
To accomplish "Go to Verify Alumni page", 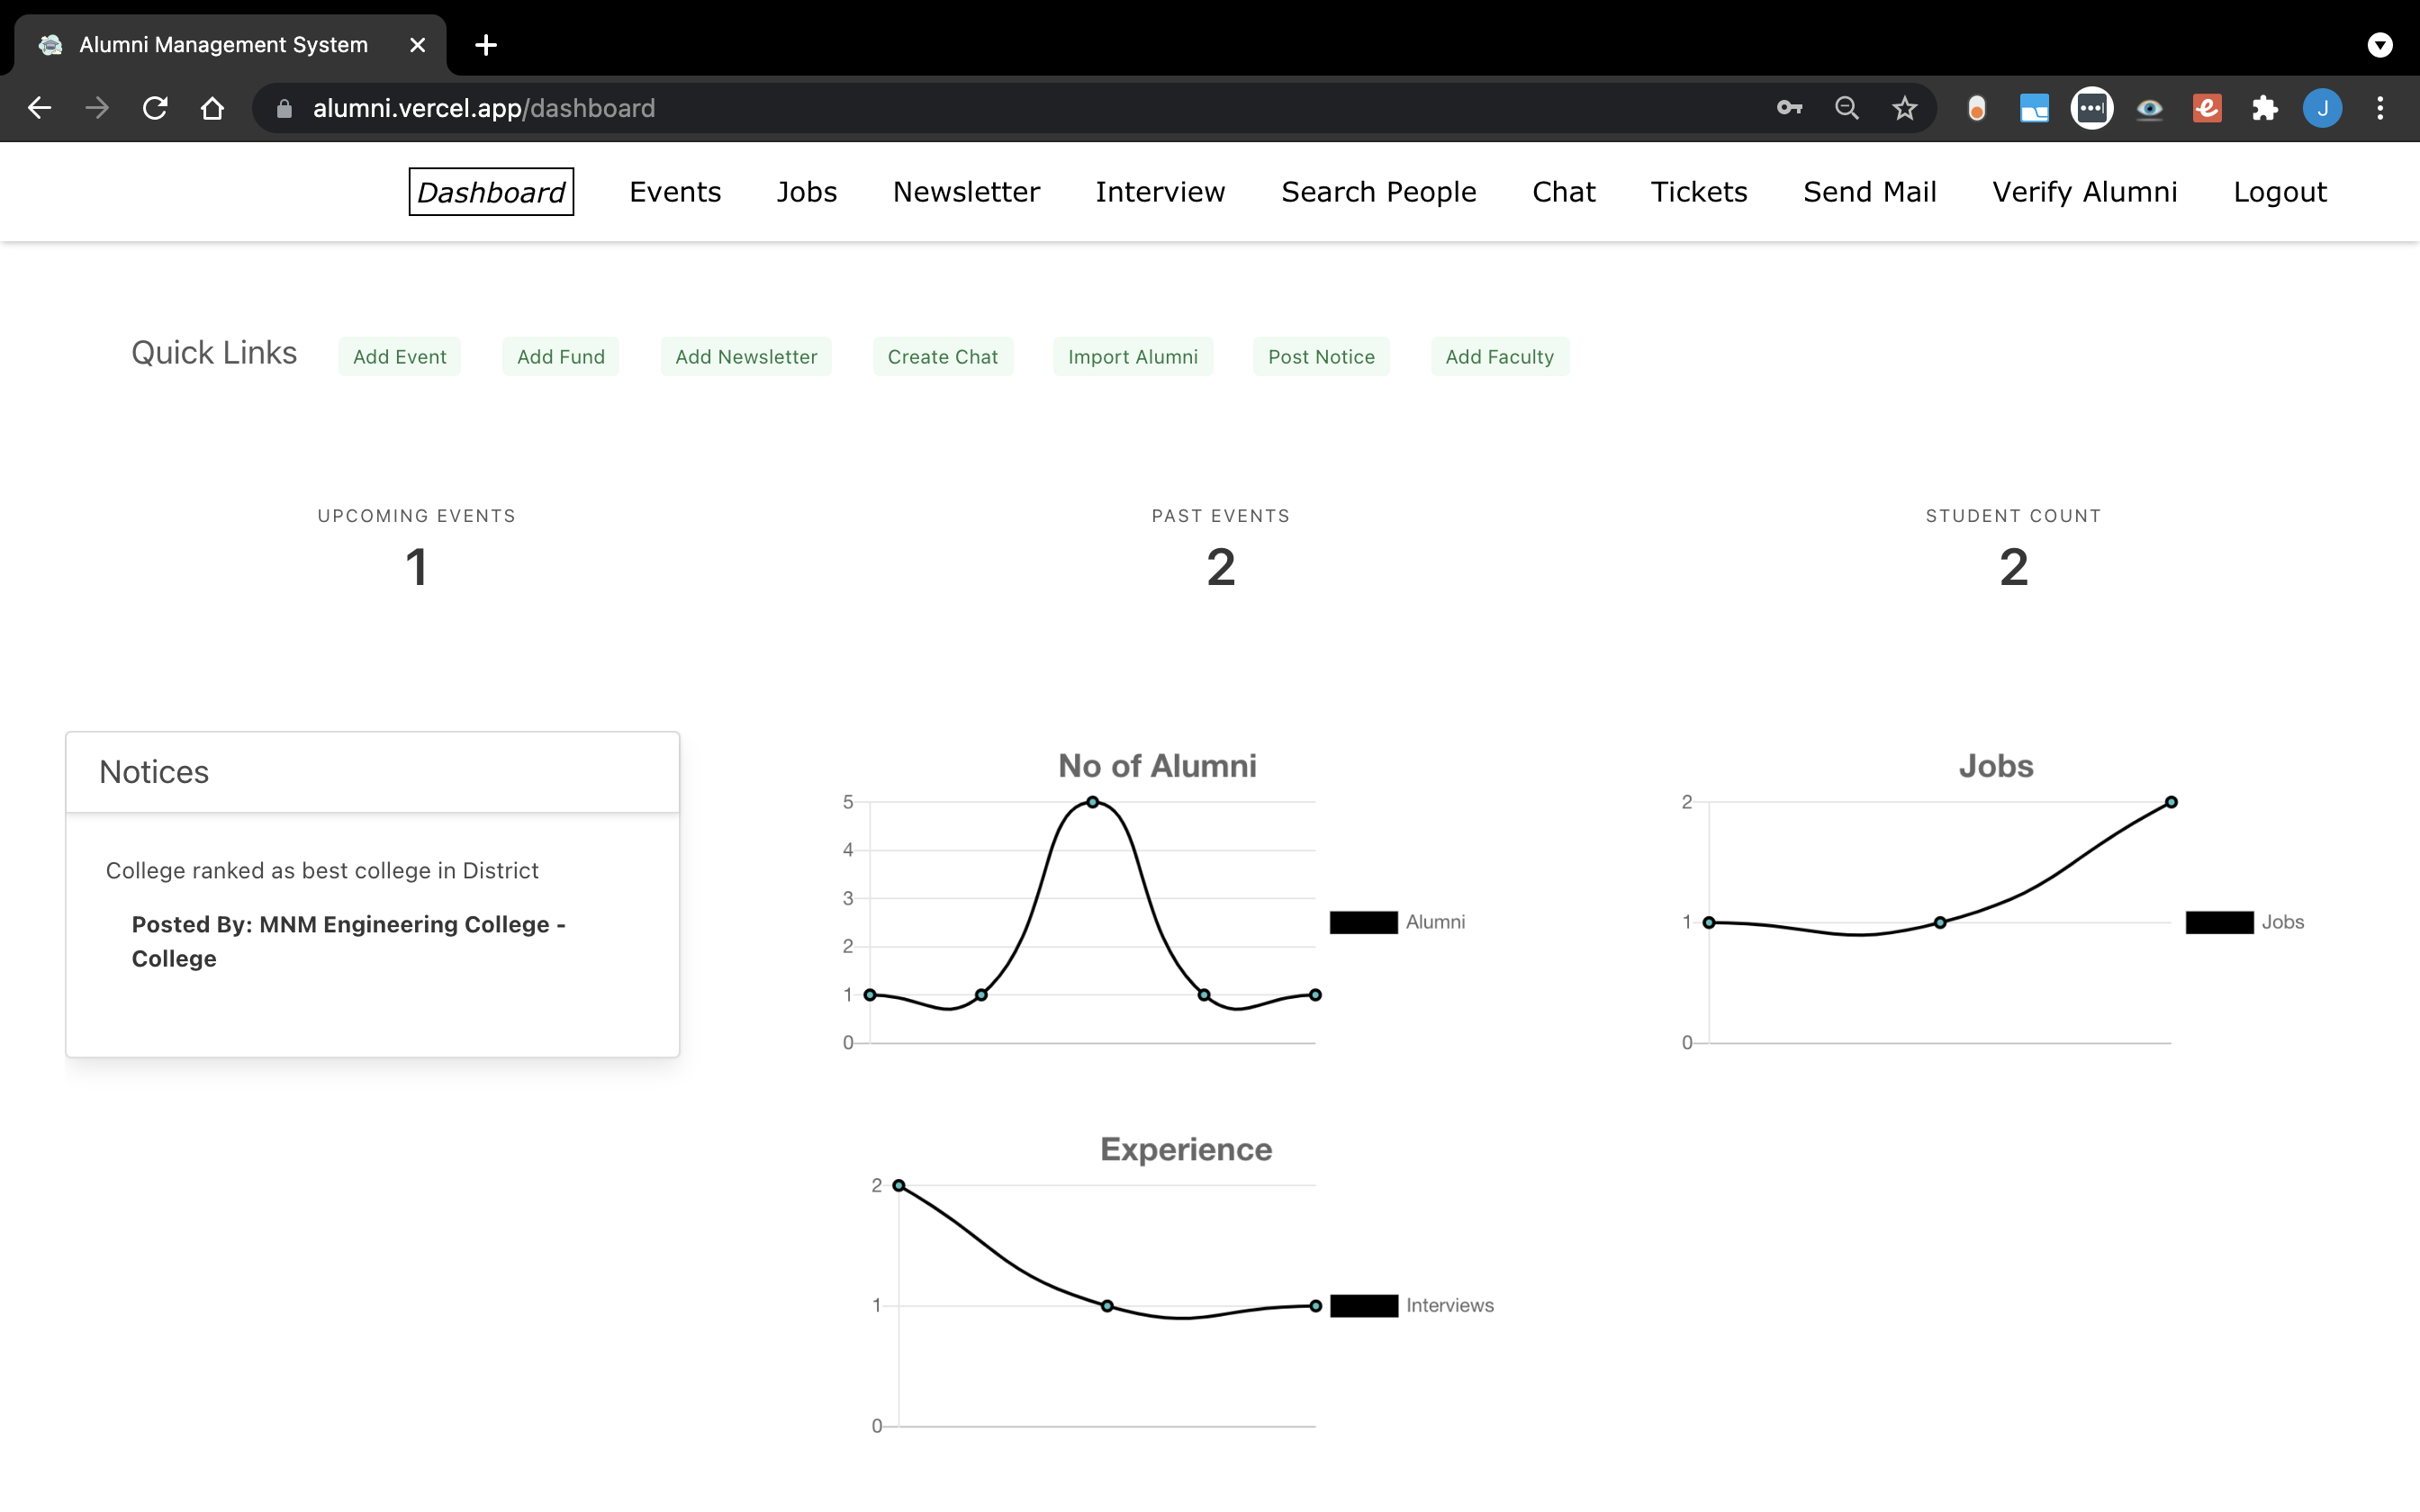I will click(x=2084, y=192).
